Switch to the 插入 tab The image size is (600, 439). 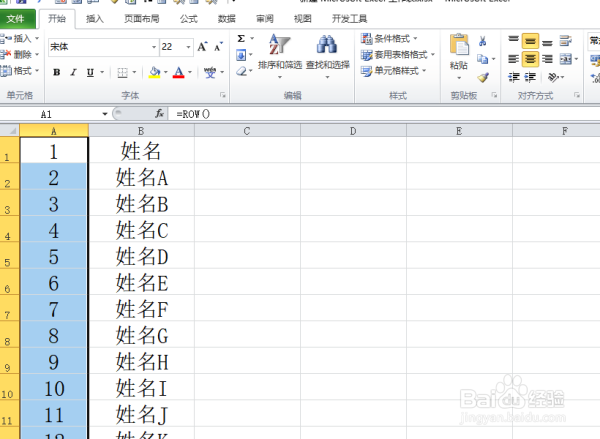tap(95, 19)
